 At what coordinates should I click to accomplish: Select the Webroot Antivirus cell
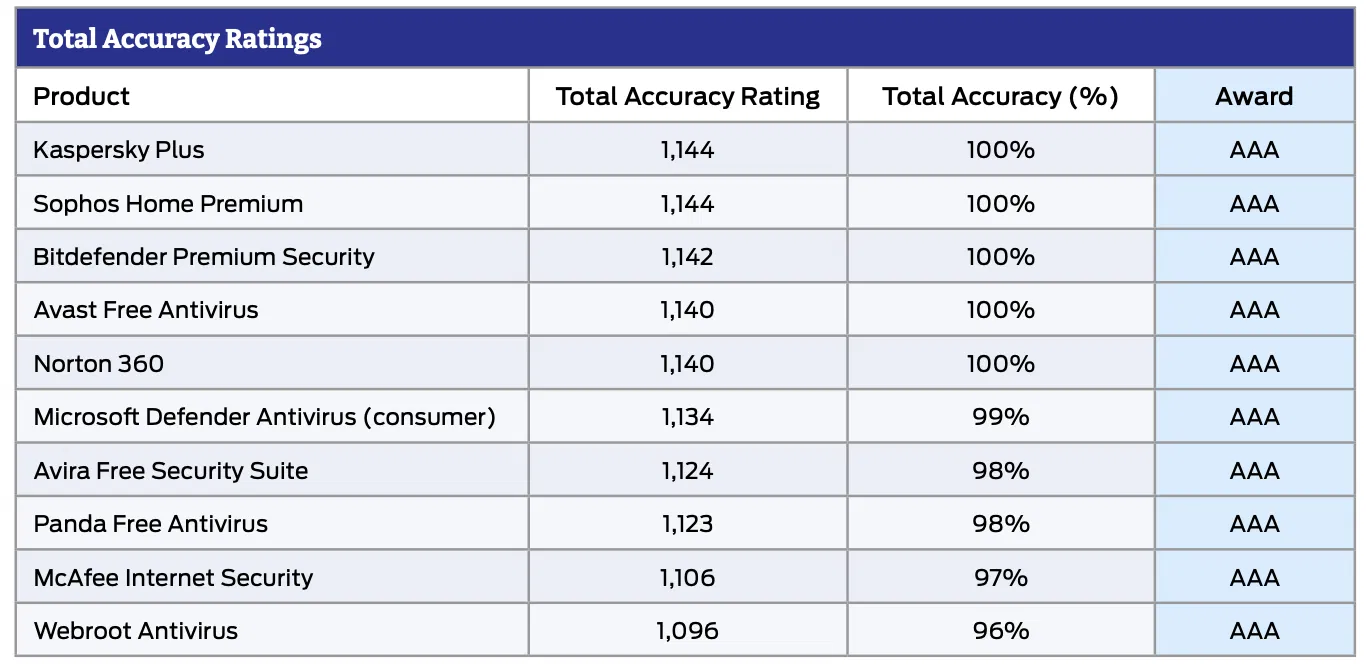[x=136, y=631]
